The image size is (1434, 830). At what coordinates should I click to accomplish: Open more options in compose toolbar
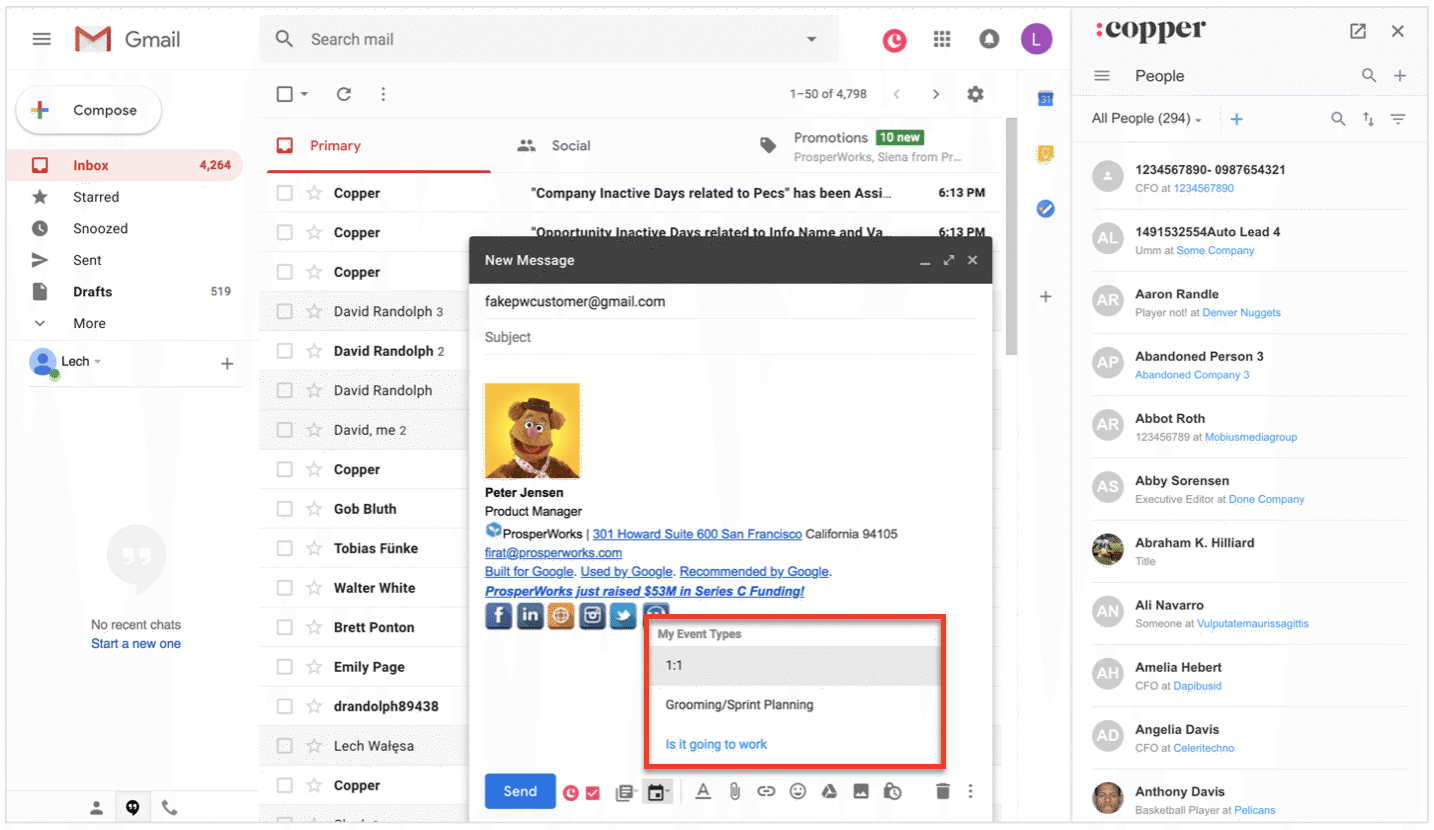pyautogui.click(x=970, y=792)
